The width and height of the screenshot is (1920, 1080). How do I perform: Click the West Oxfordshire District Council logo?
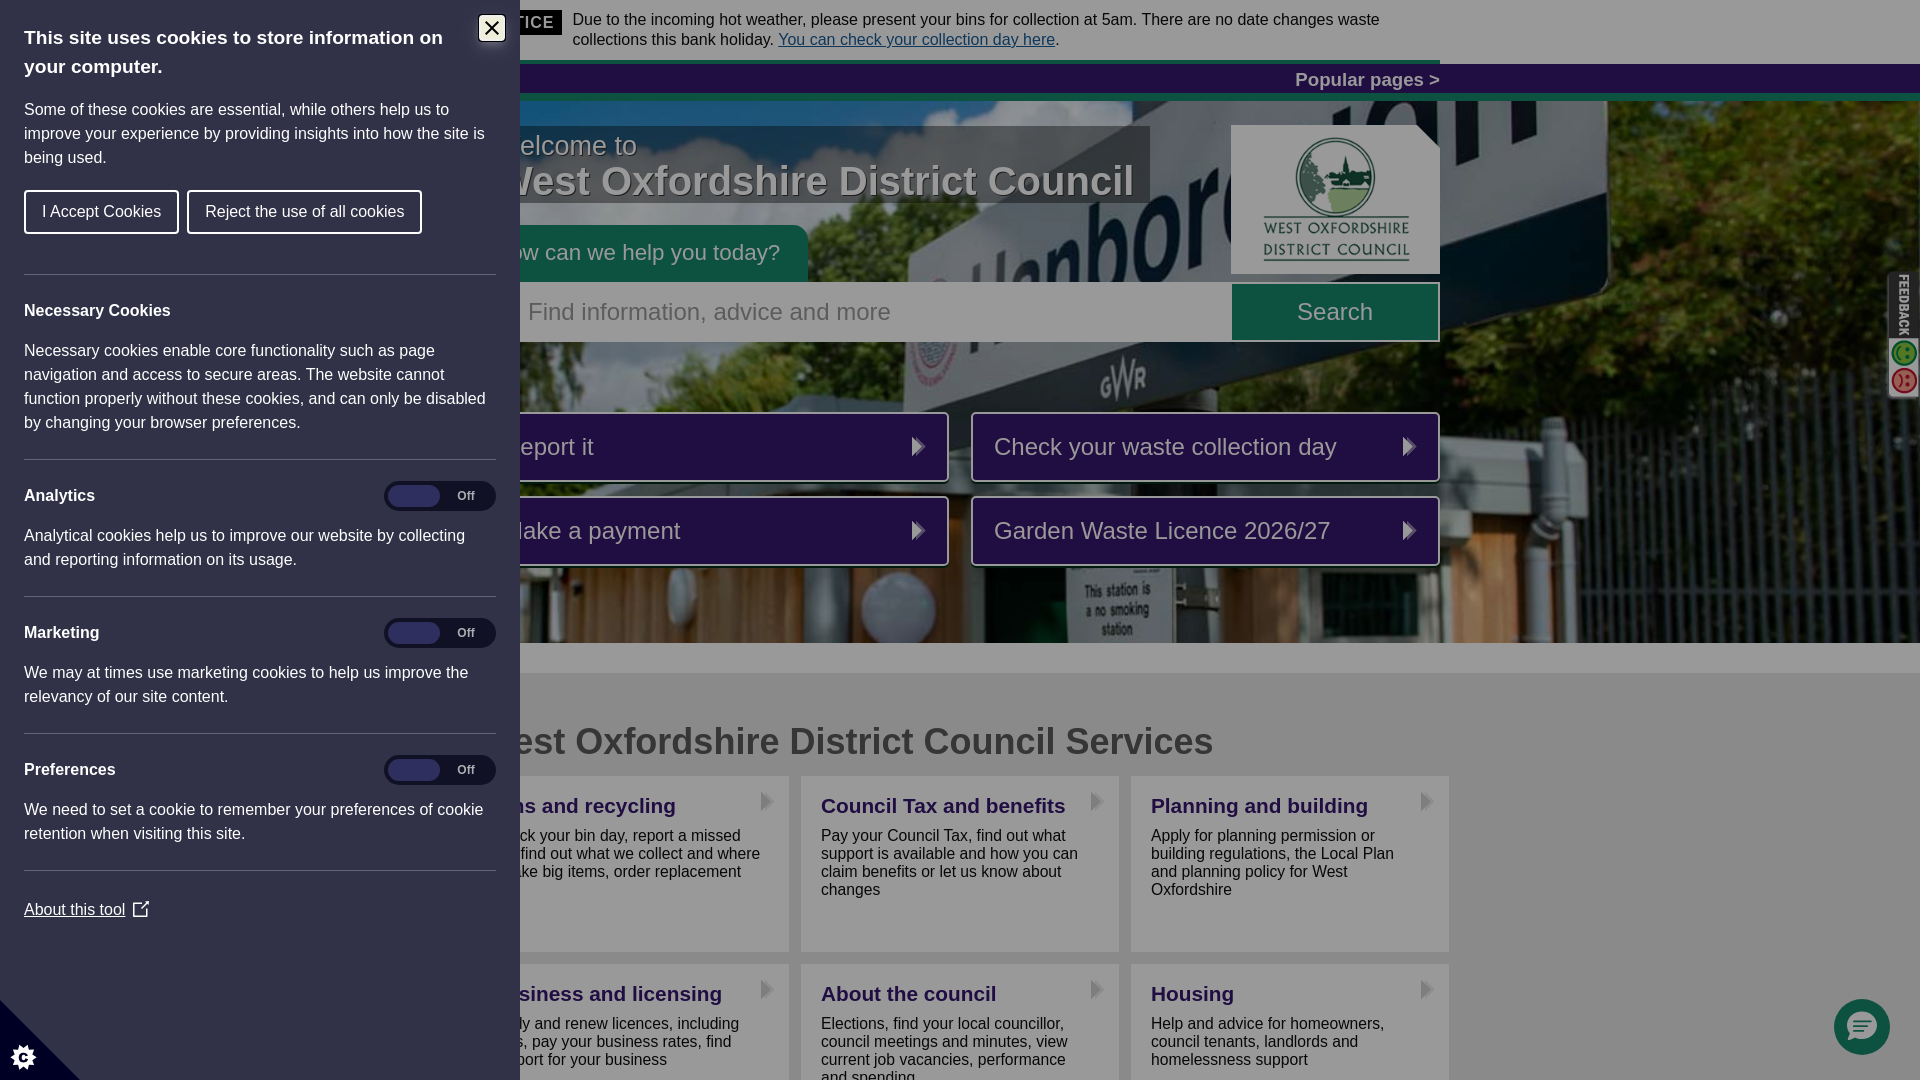(x=1335, y=200)
